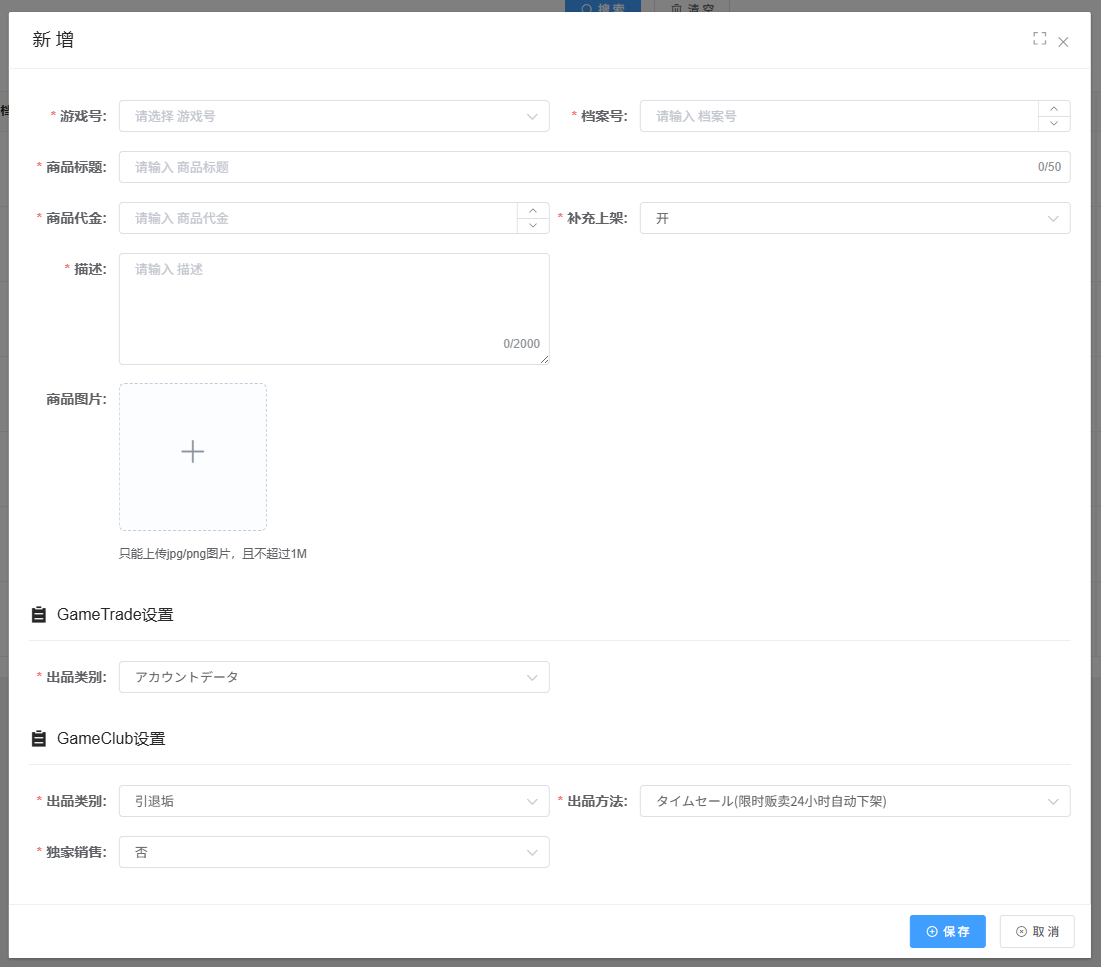Image resolution: width=1101 pixels, height=967 pixels.
Task: Open the 游戏号 dropdown
Action: (334, 116)
